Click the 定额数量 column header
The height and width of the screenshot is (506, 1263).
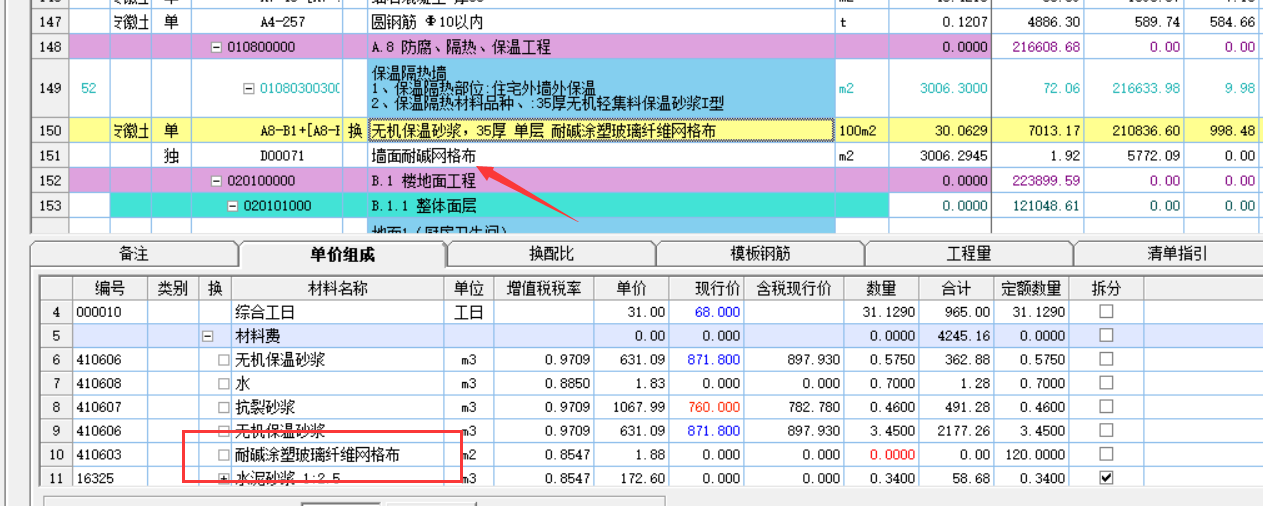coord(1030,289)
